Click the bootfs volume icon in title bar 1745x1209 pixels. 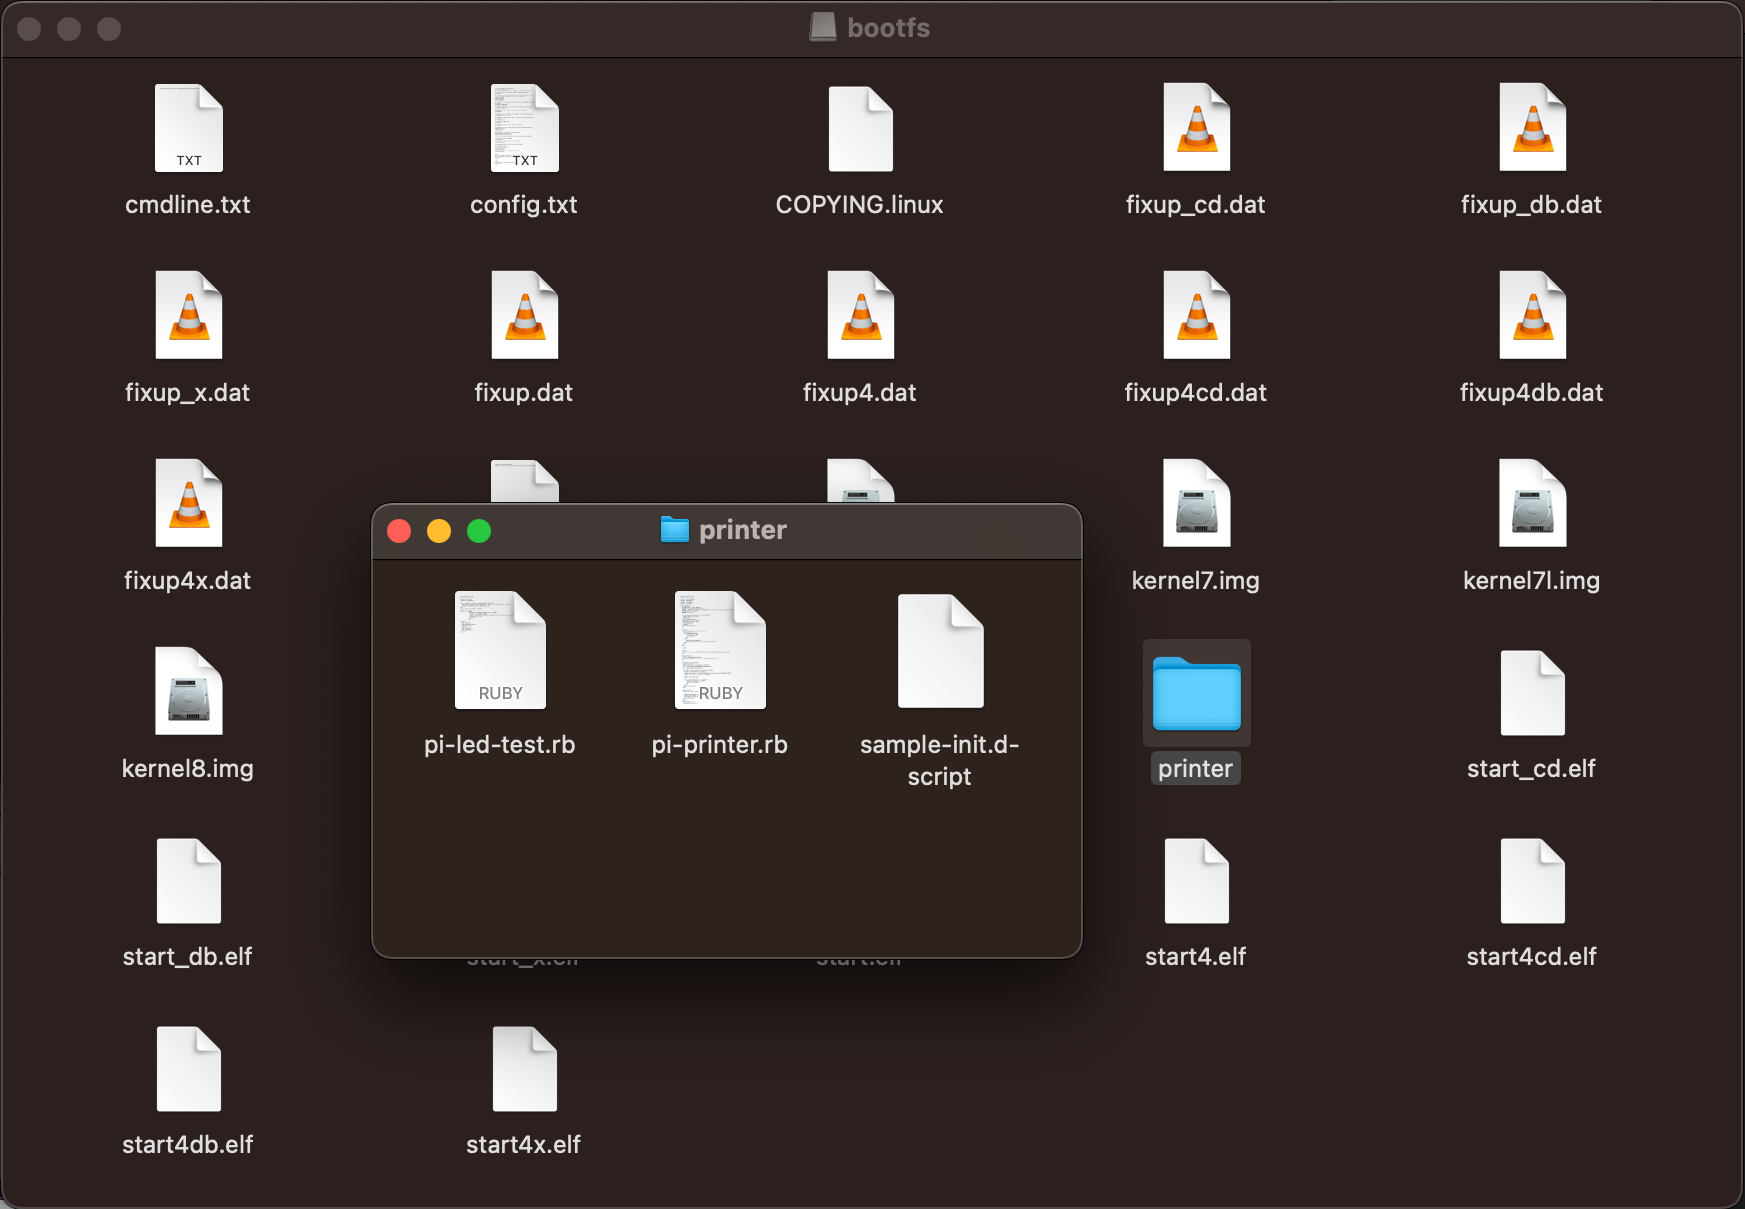[823, 27]
